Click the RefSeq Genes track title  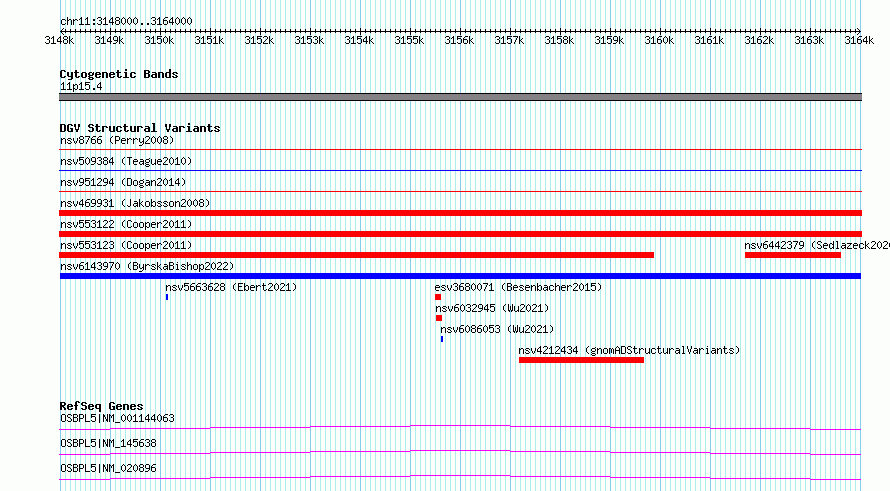pyautogui.click(x=102, y=406)
